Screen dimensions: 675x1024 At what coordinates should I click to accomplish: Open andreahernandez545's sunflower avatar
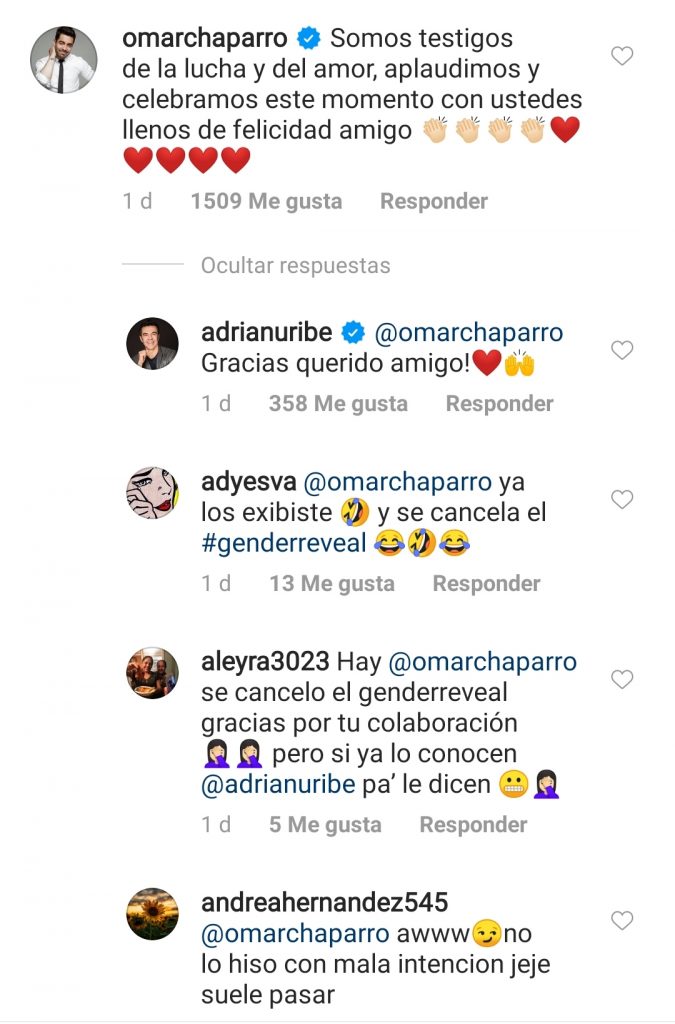(x=152, y=914)
